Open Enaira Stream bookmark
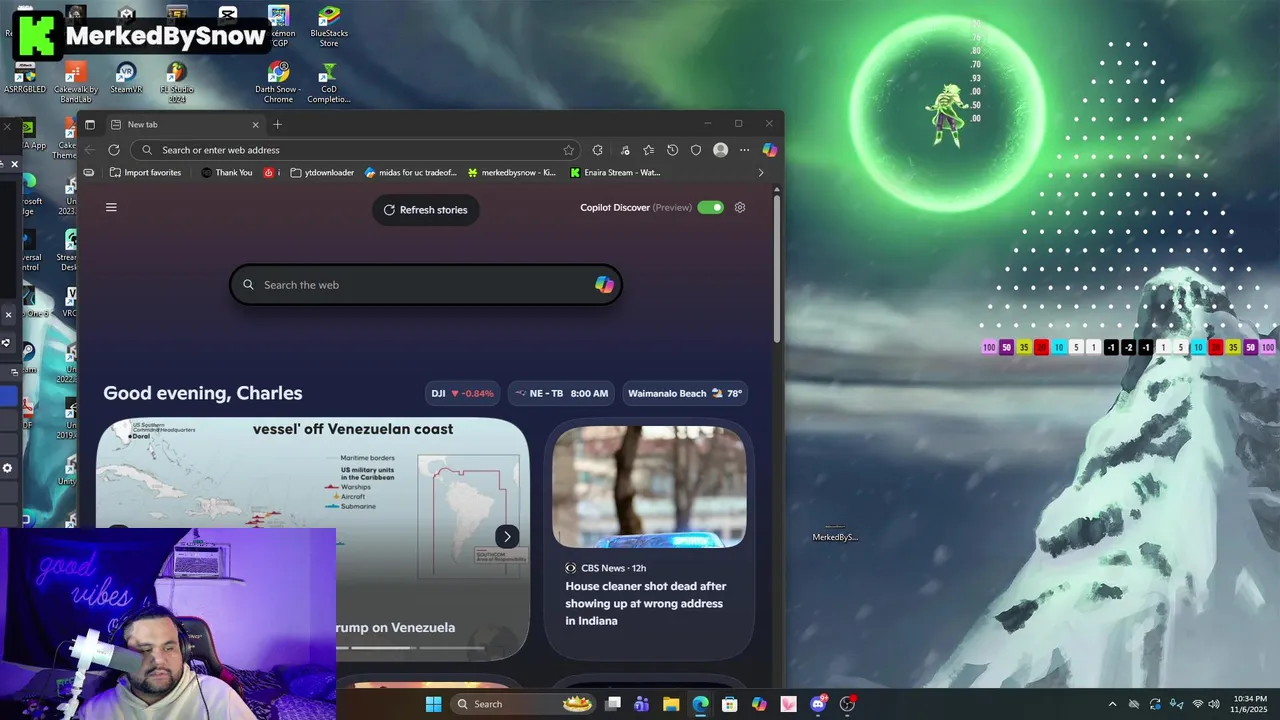 tap(615, 172)
